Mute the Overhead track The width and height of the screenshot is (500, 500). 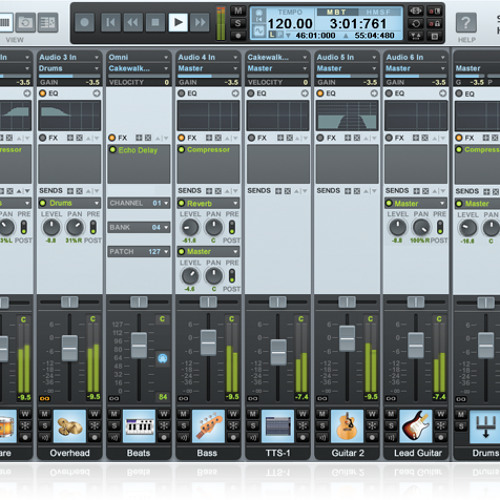tap(45, 414)
